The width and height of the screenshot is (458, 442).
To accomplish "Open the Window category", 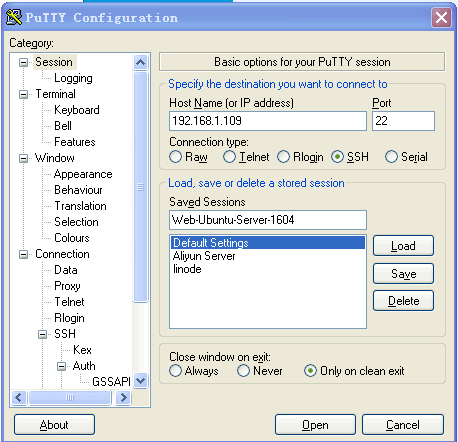I will (x=55, y=158).
